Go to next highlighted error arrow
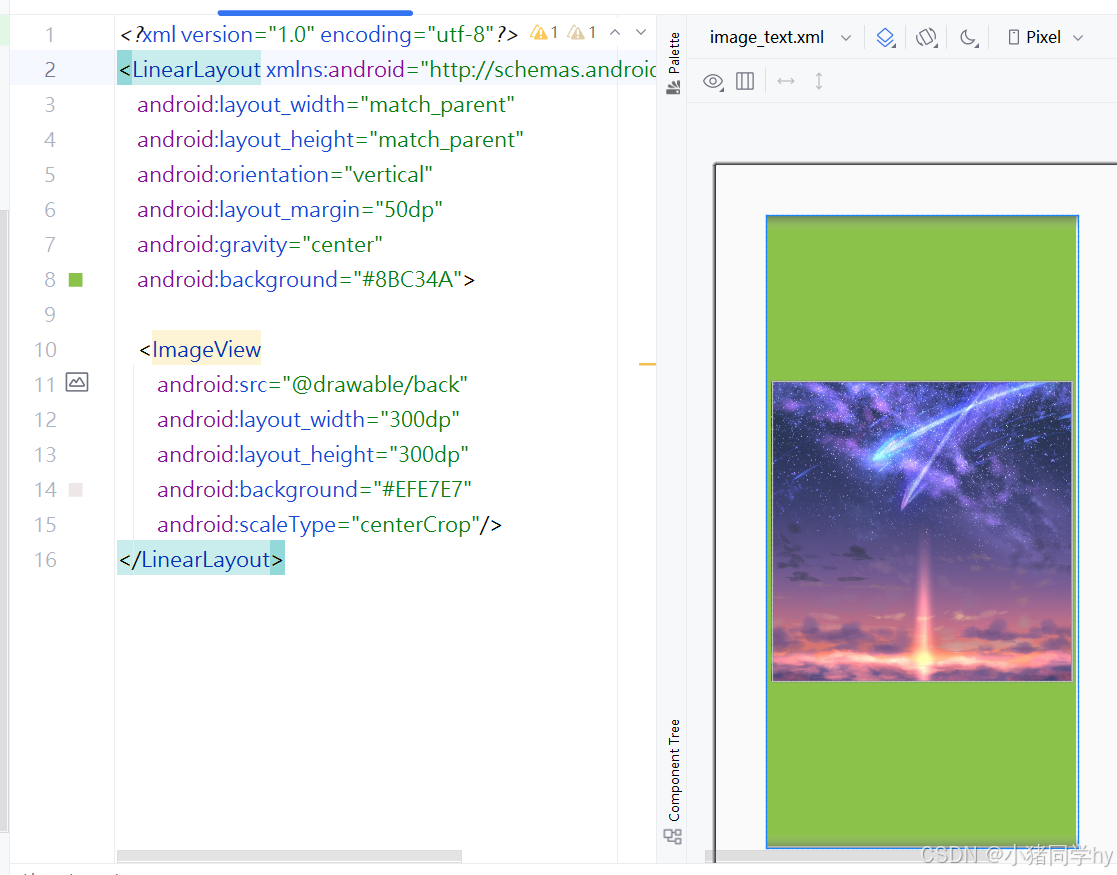Image resolution: width=1117 pixels, height=875 pixels. [x=640, y=33]
